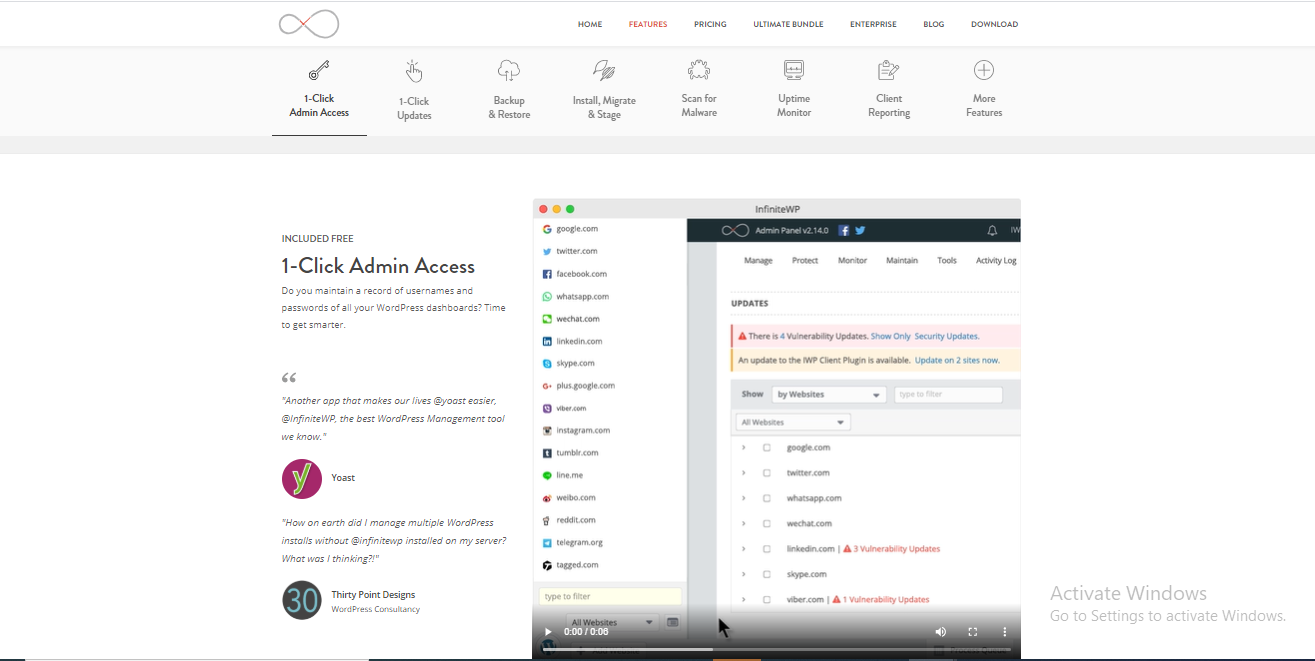Open ULTIMATE BUNDLE in the navigation
Image resolution: width=1315 pixels, height=661 pixels.
click(788, 24)
